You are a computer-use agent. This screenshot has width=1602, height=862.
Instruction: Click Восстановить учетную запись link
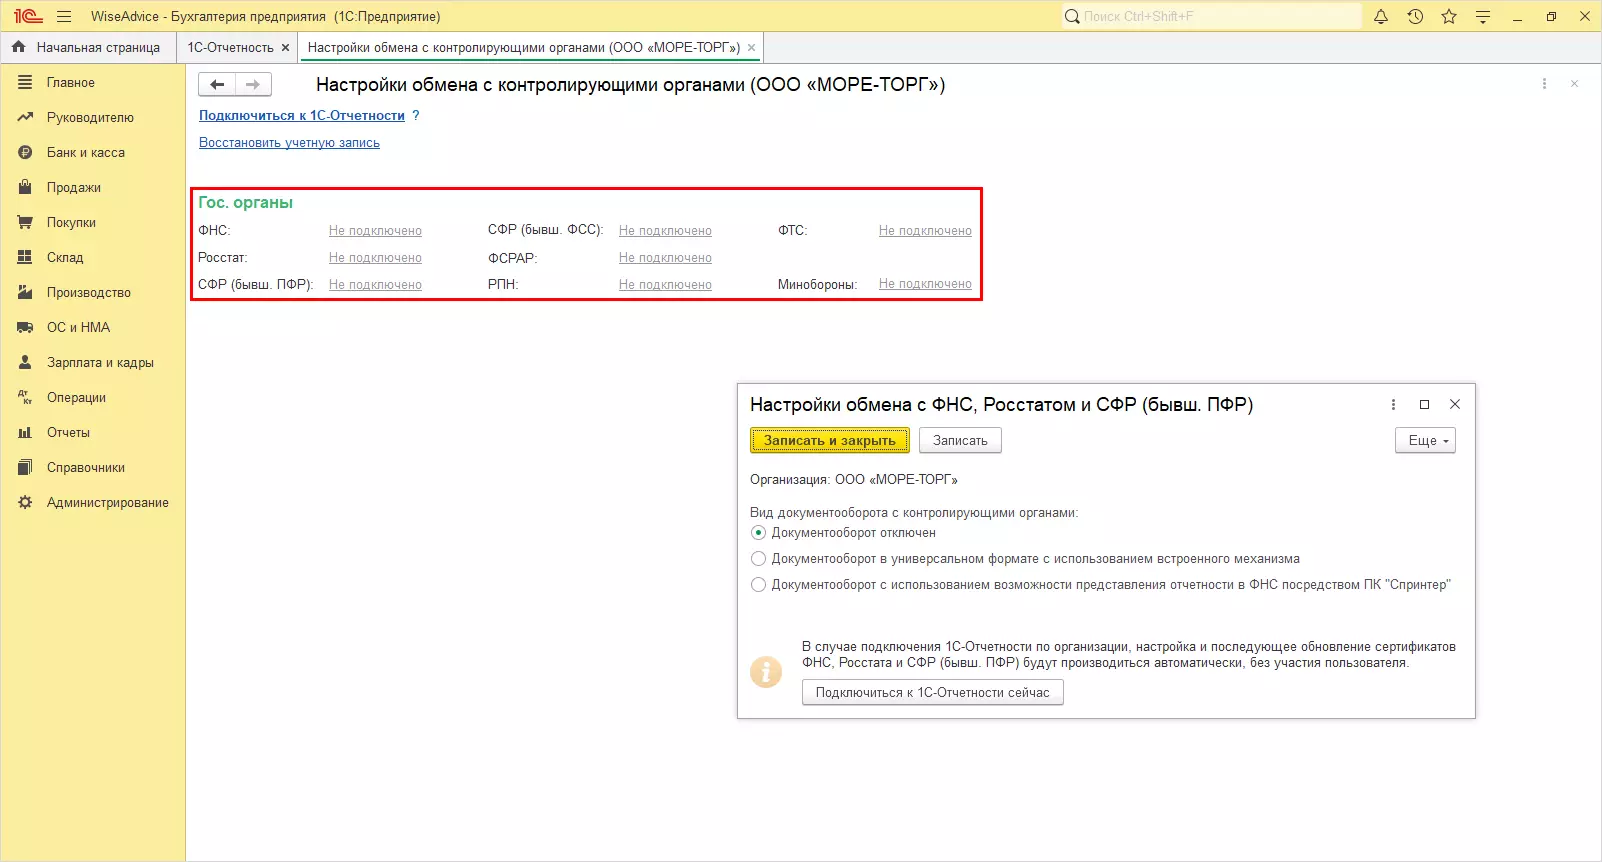(x=289, y=143)
